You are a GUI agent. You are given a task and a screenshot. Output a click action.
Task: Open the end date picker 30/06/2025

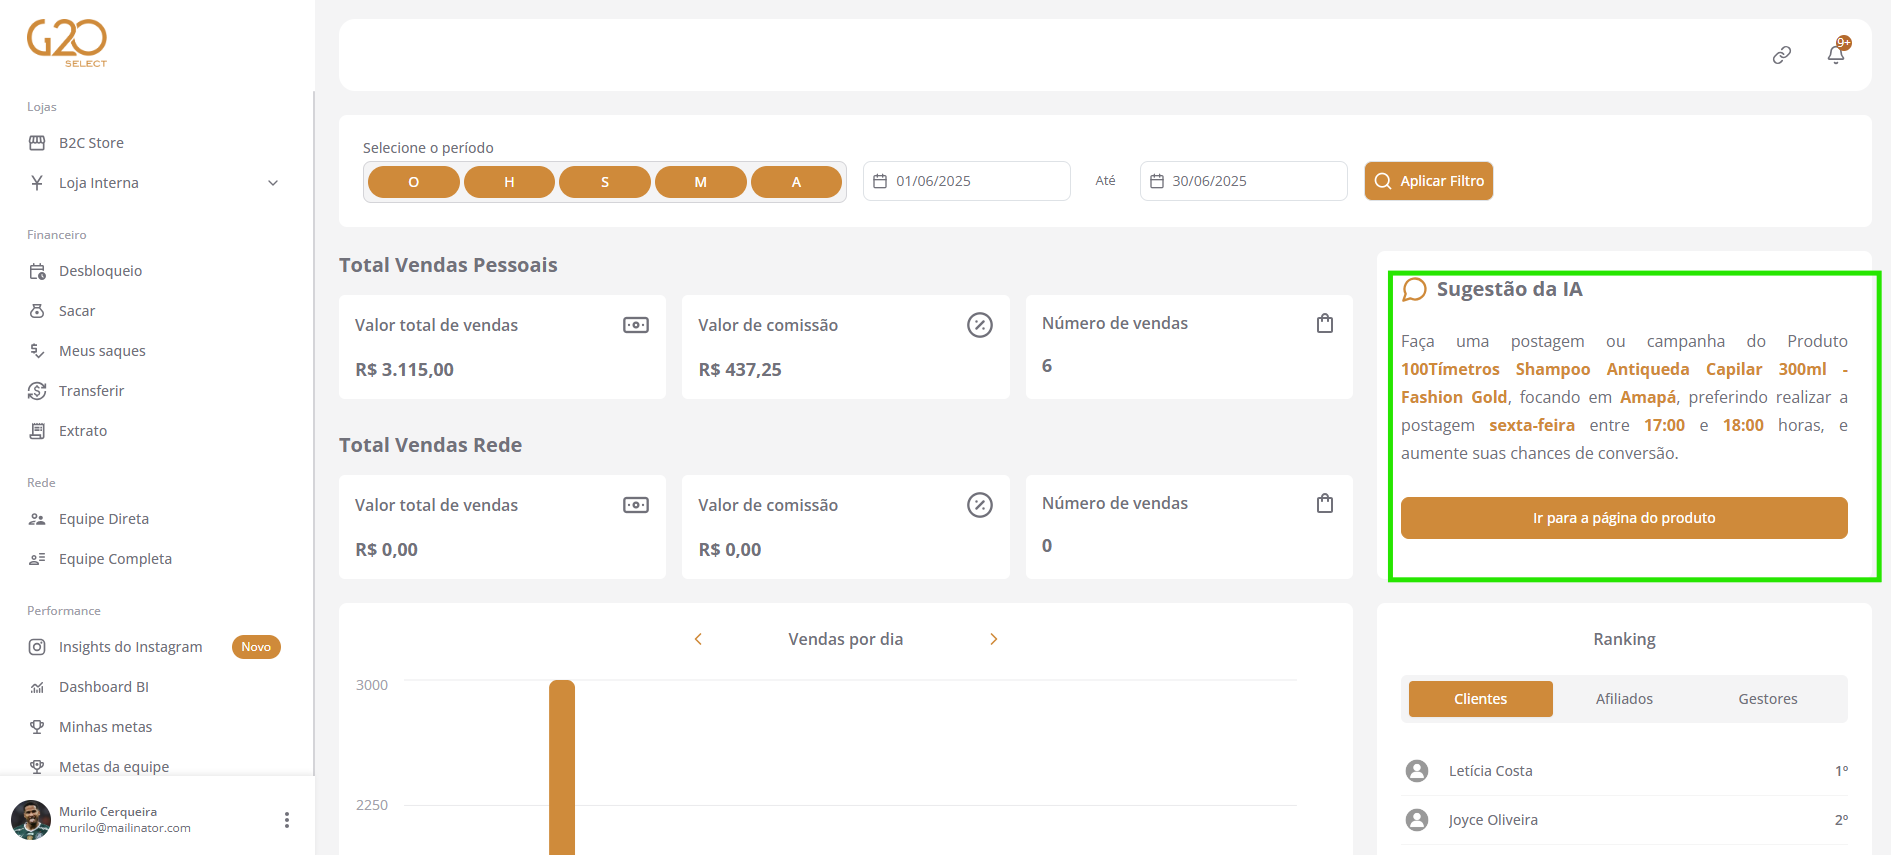pos(1244,181)
